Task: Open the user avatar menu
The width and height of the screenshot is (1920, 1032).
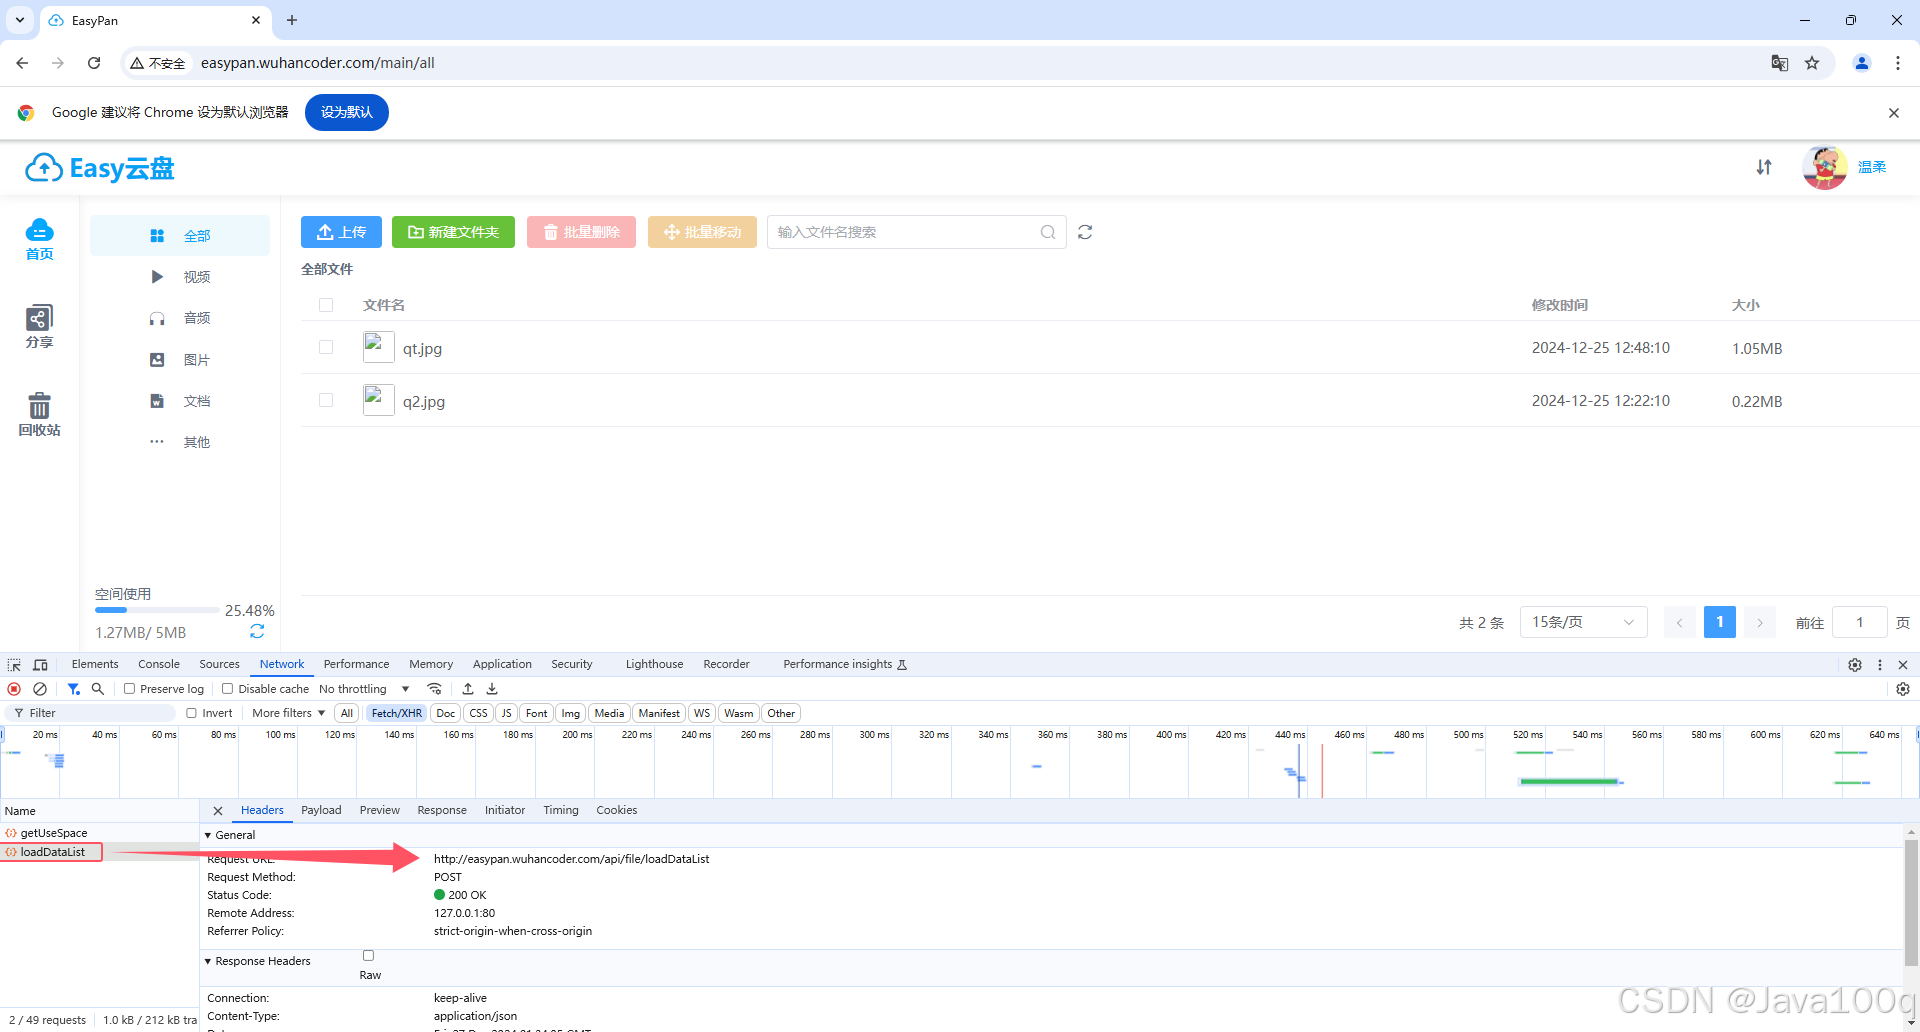Action: tap(1825, 167)
